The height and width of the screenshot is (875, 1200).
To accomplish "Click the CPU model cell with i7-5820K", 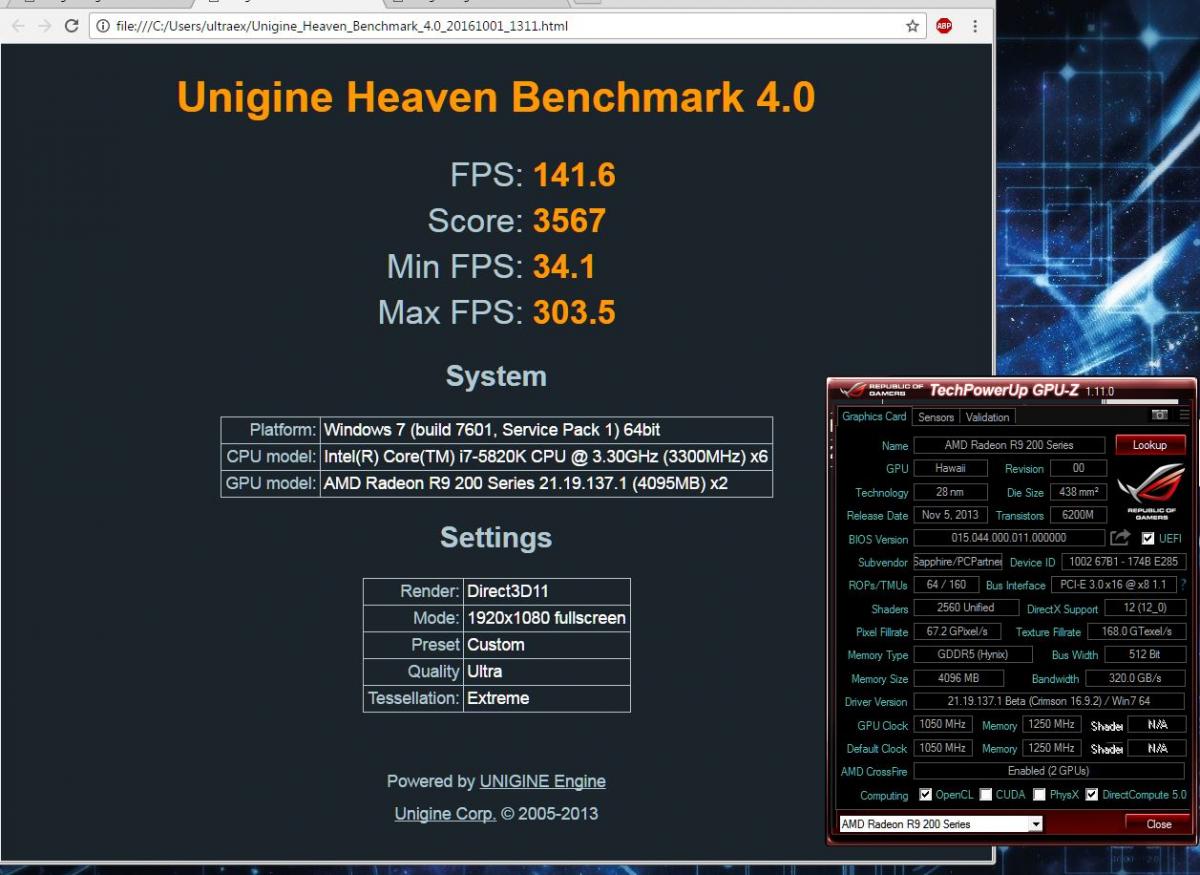I will tap(546, 457).
